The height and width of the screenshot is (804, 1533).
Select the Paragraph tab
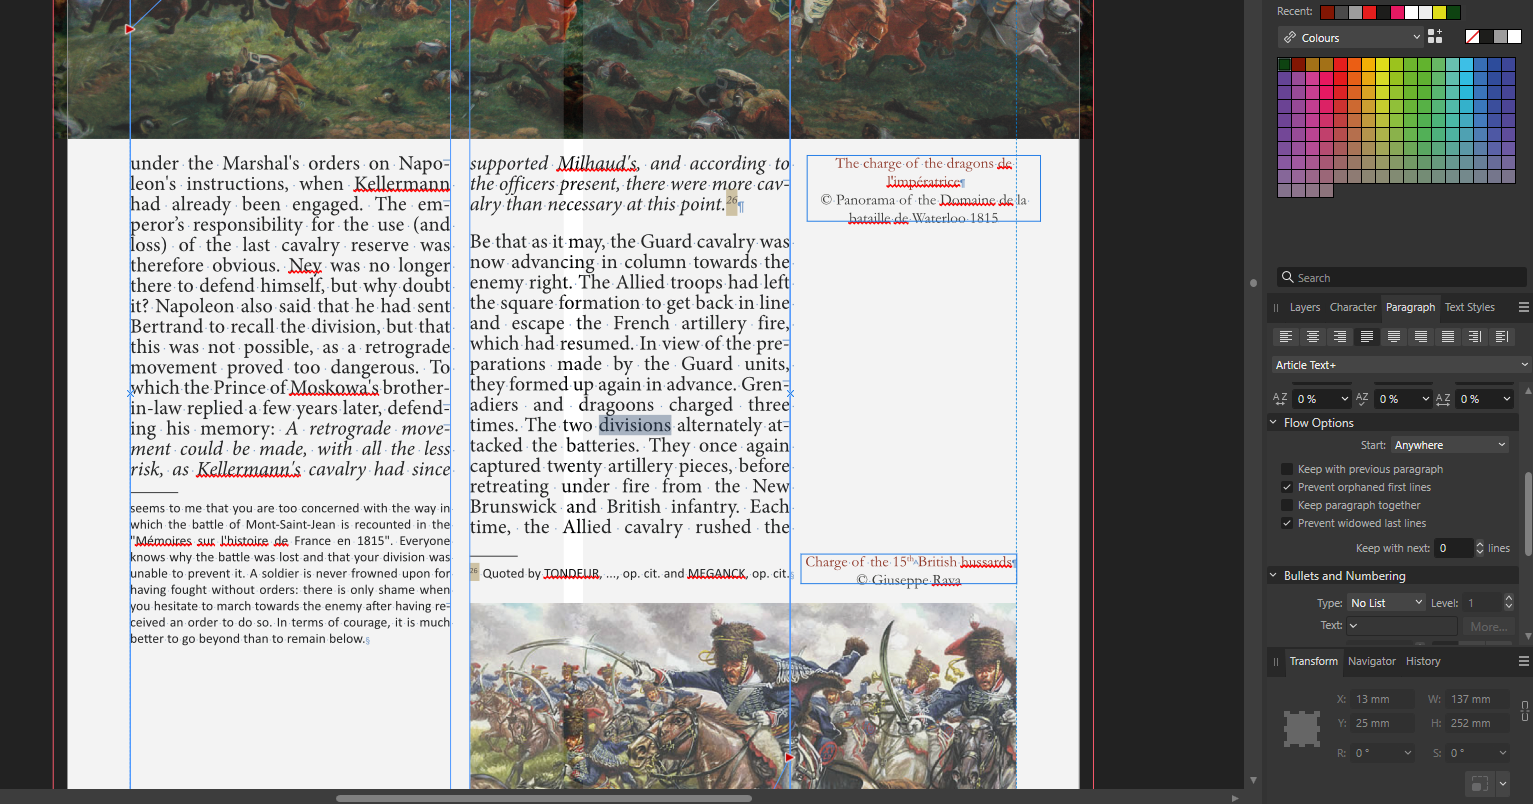coord(1410,307)
